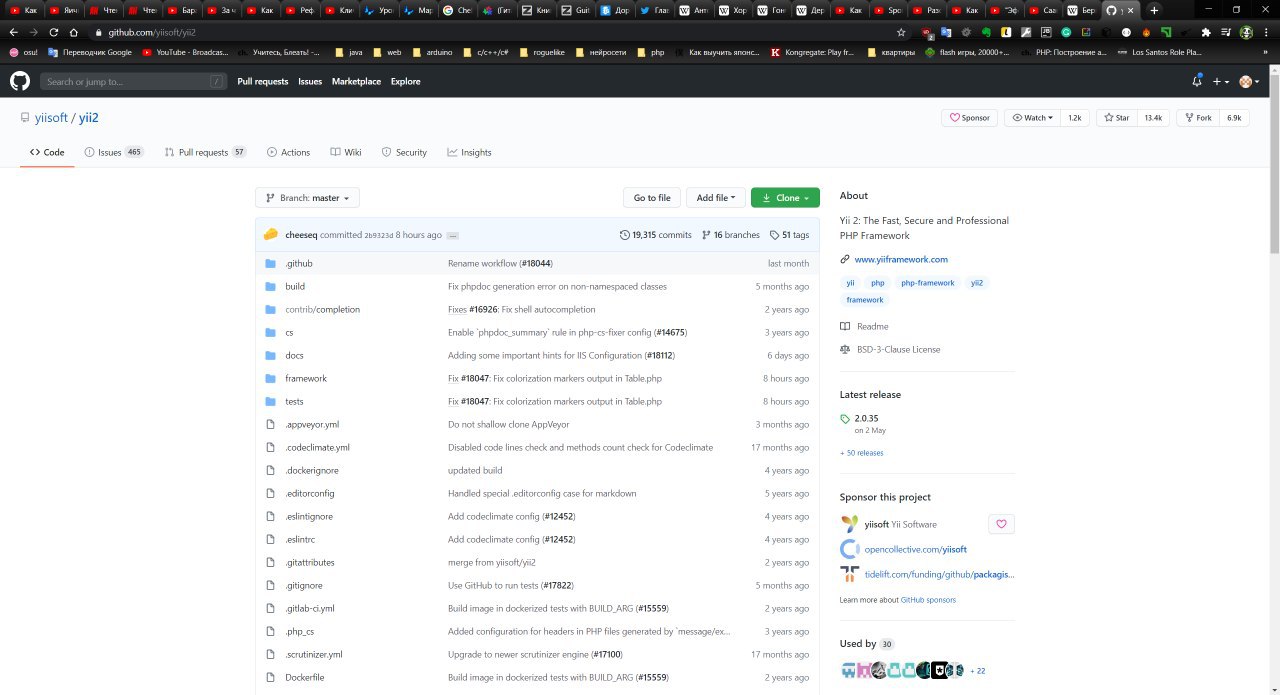Click the folder icon beside .github
Screen dimensions: 1280x695
point(270,263)
